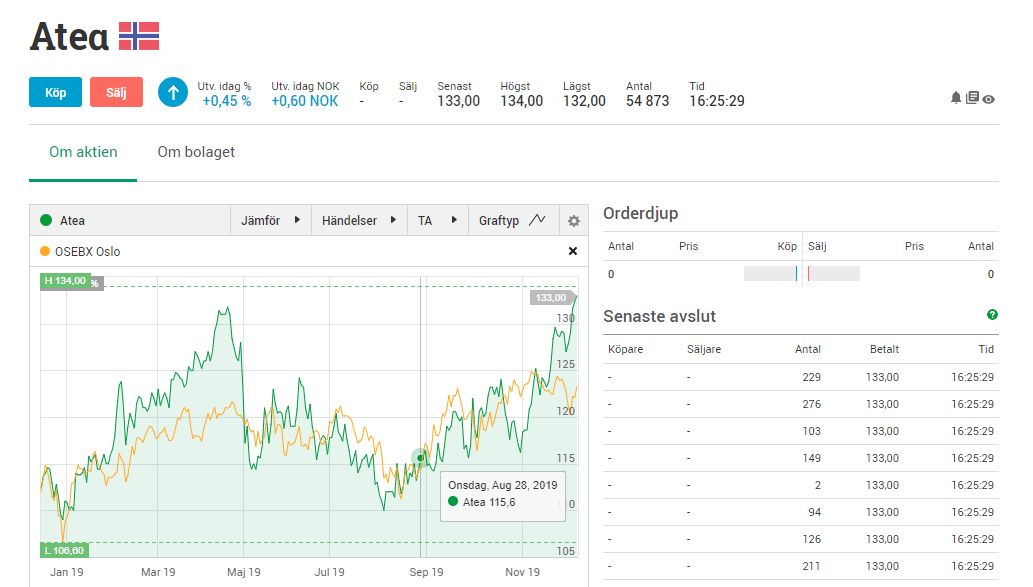Click the L 106,60 low marker
1033x587 pixels.
tap(64, 550)
